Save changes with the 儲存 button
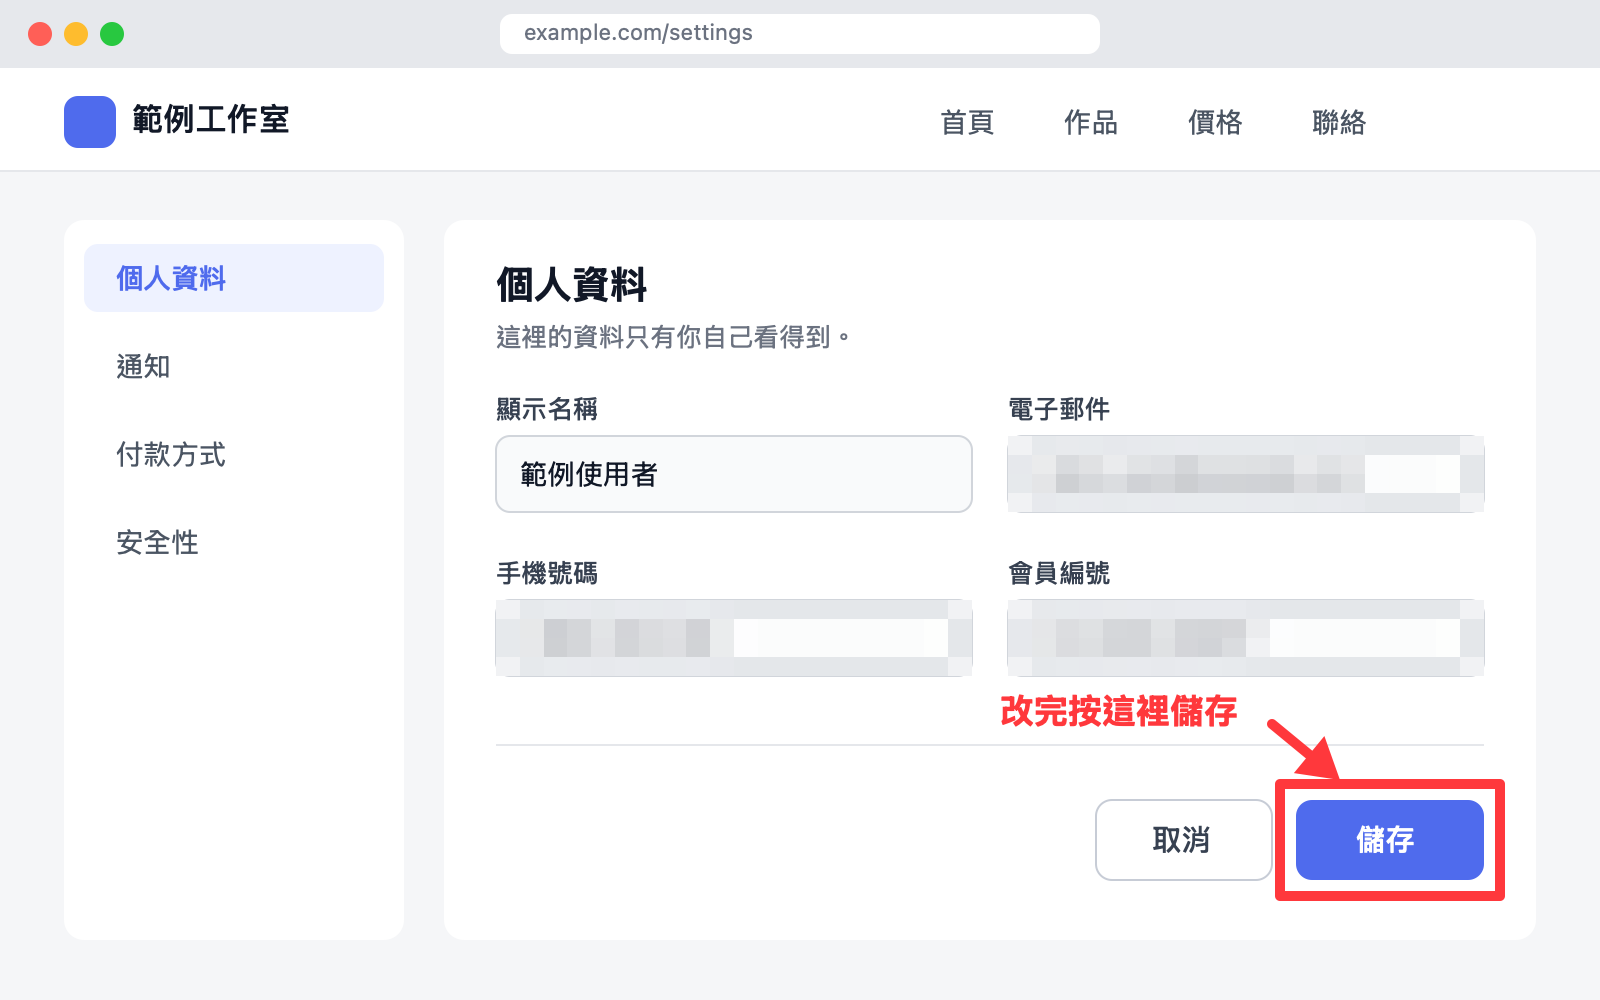 [1390, 840]
